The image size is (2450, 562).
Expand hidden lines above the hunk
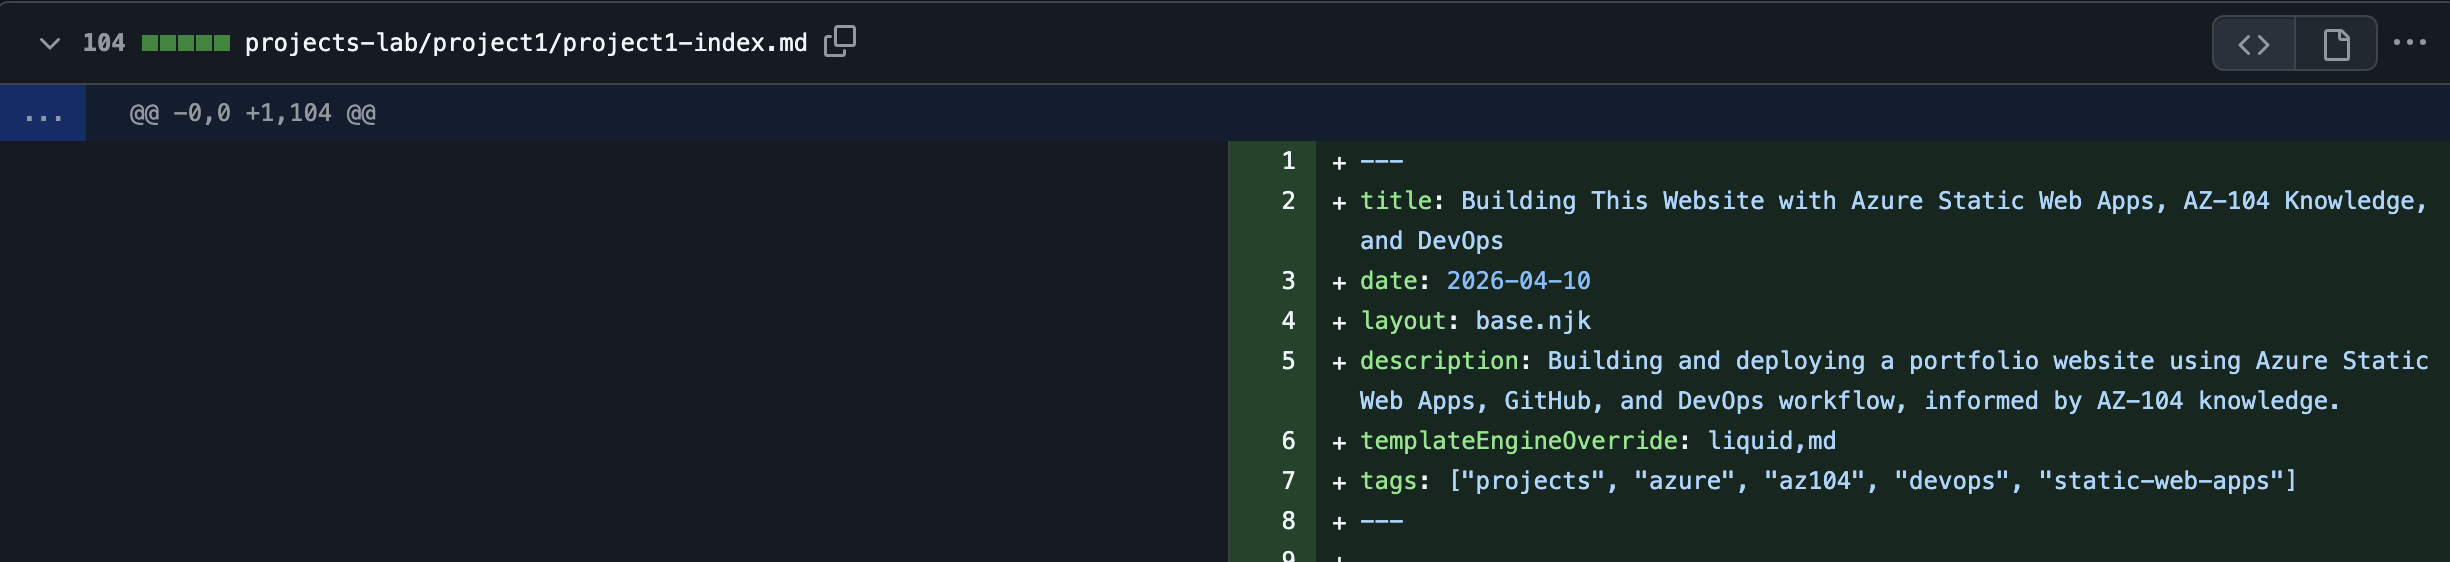click(43, 113)
